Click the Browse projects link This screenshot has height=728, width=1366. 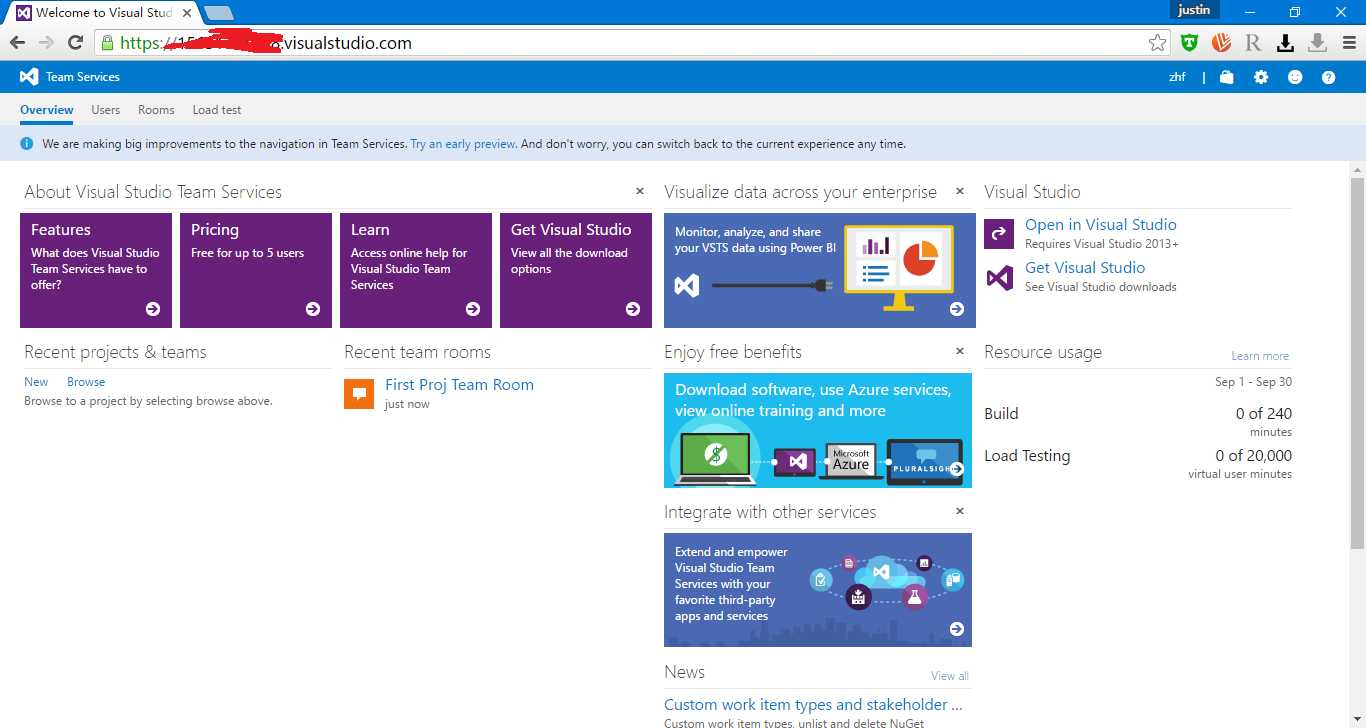tap(86, 382)
